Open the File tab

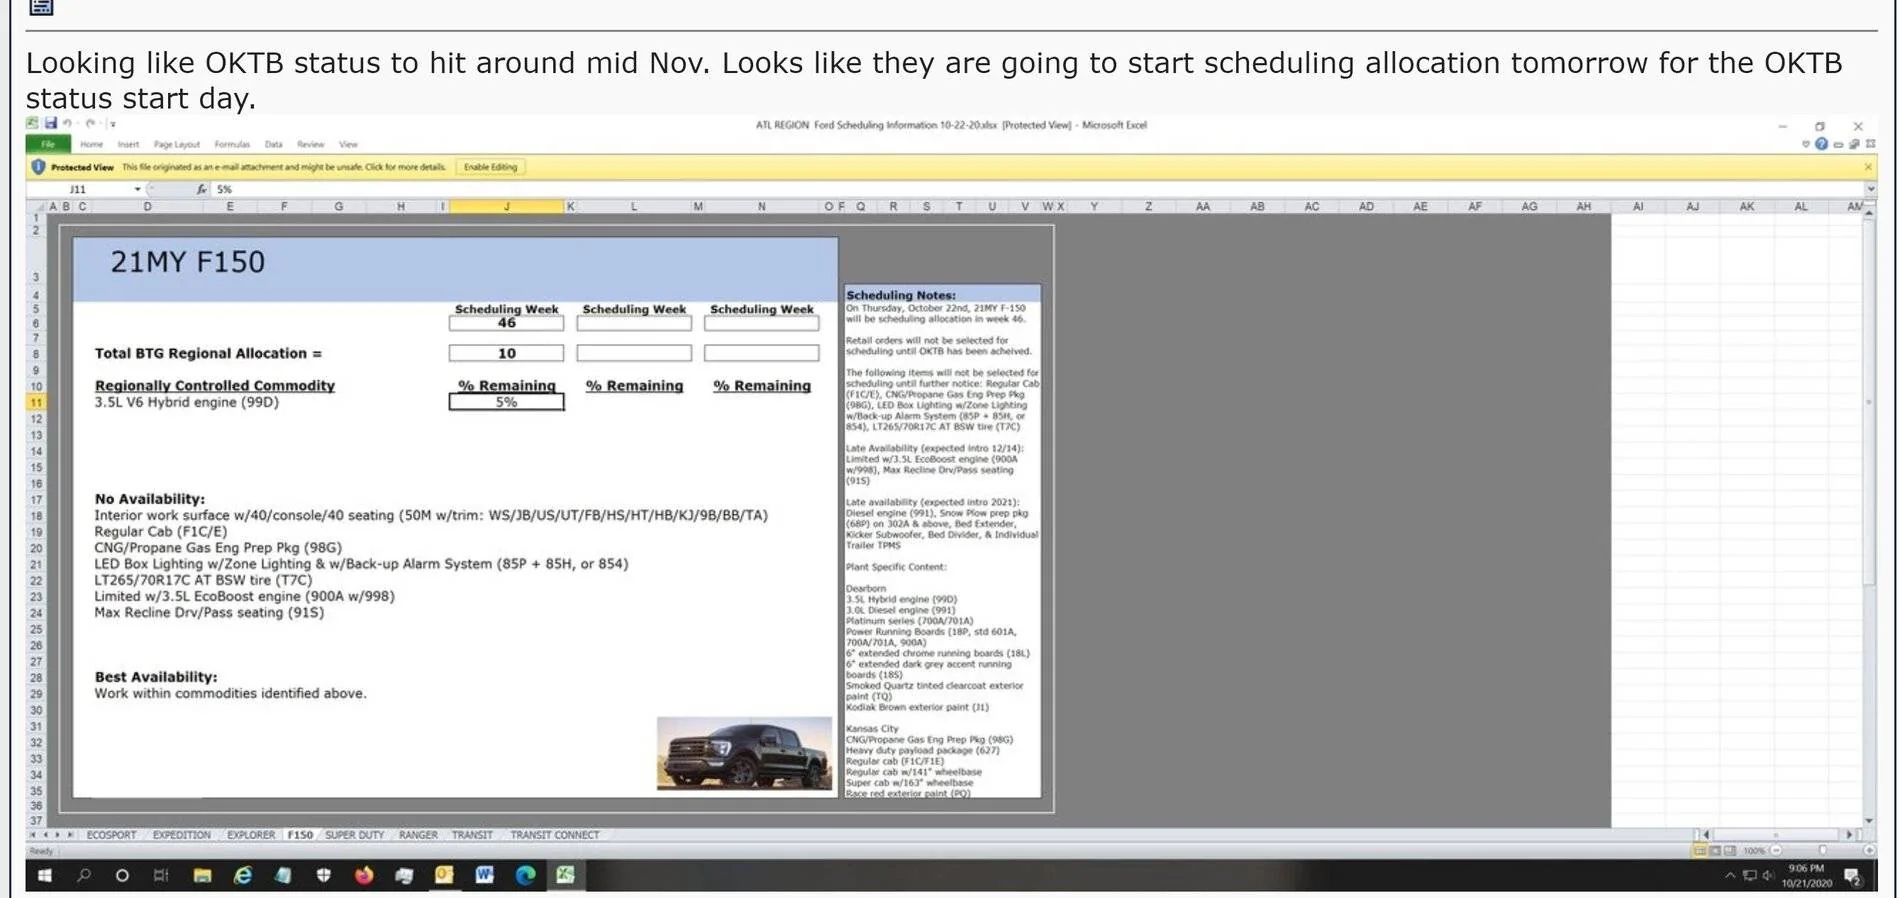(48, 144)
